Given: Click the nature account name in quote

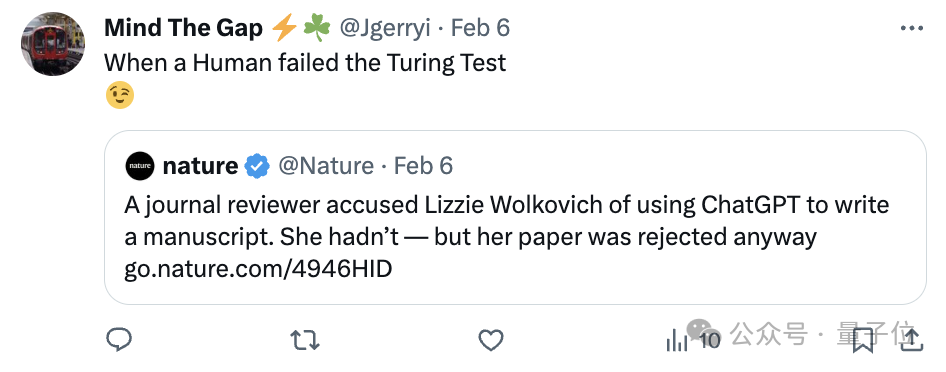Looking at the screenshot, I should 200,166.
